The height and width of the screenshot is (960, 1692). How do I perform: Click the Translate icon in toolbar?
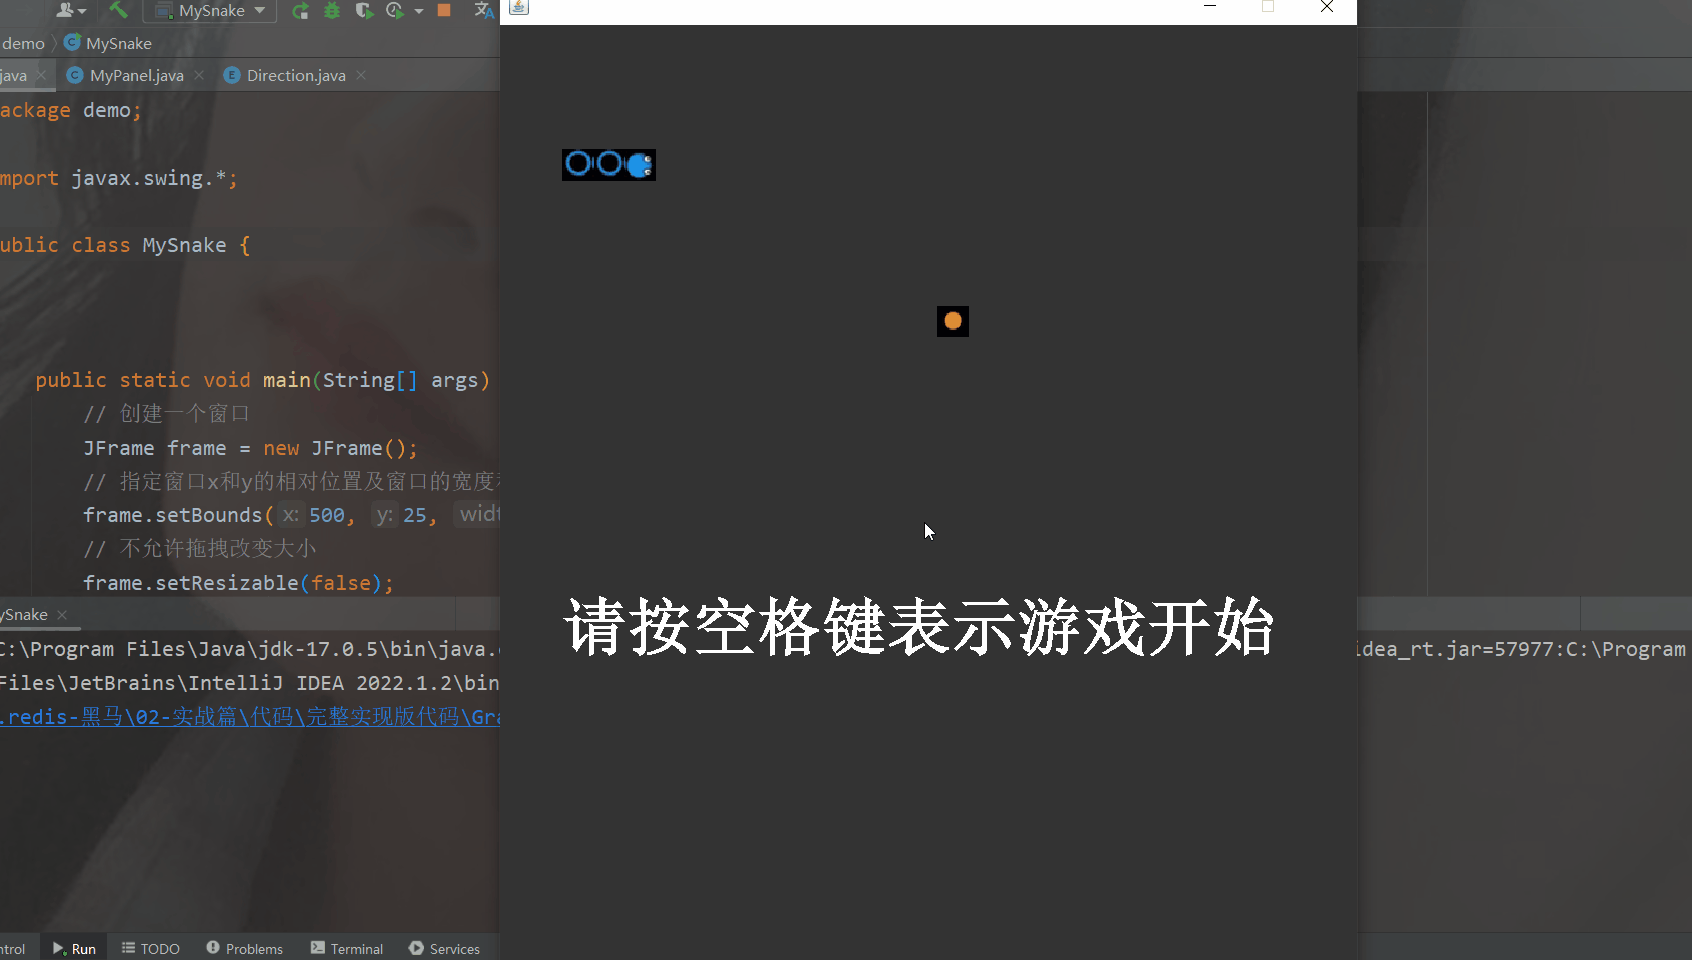click(x=484, y=10)
